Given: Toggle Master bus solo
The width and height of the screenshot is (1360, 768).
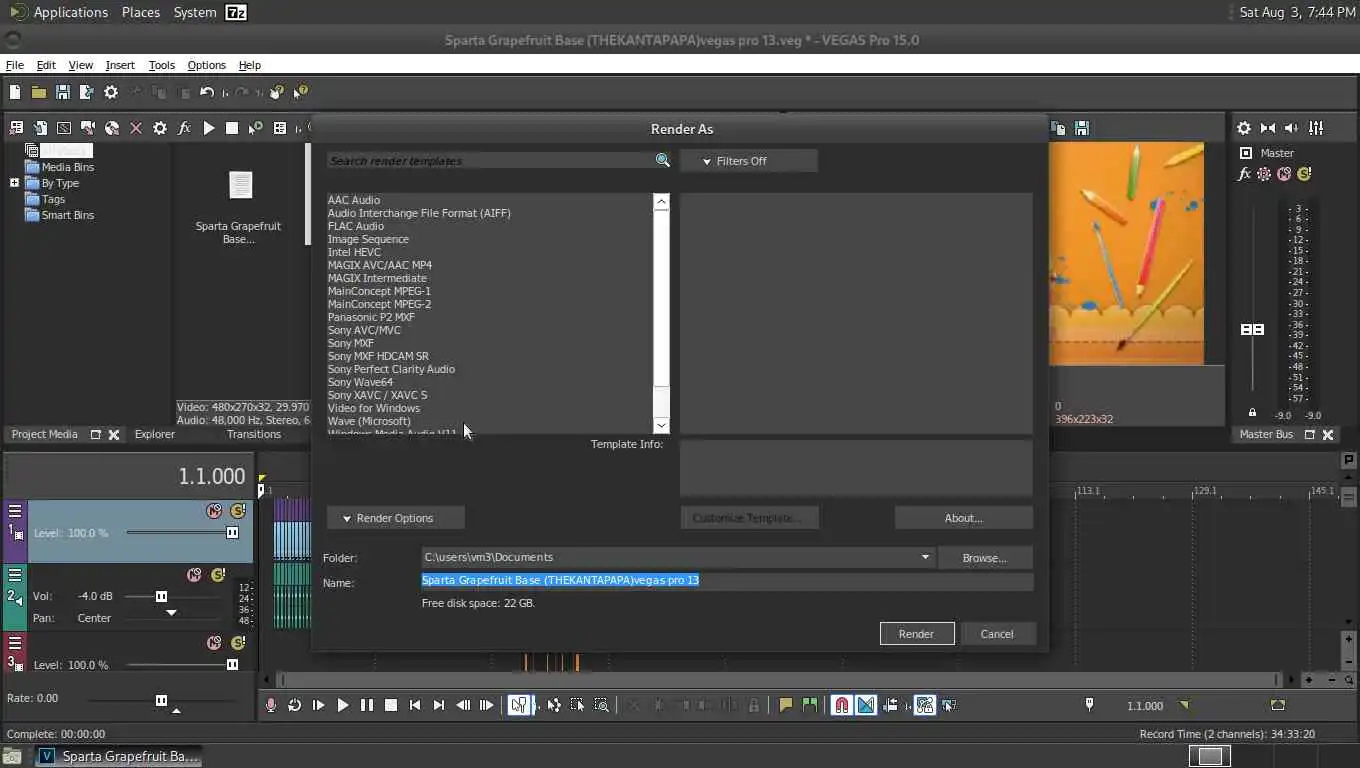Looking at the screenshot, I should [x=1304, y=174].
